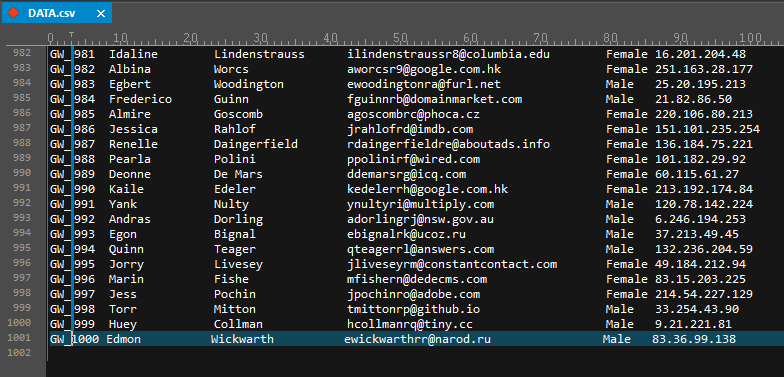Click first name Frederico

point(140,99)
